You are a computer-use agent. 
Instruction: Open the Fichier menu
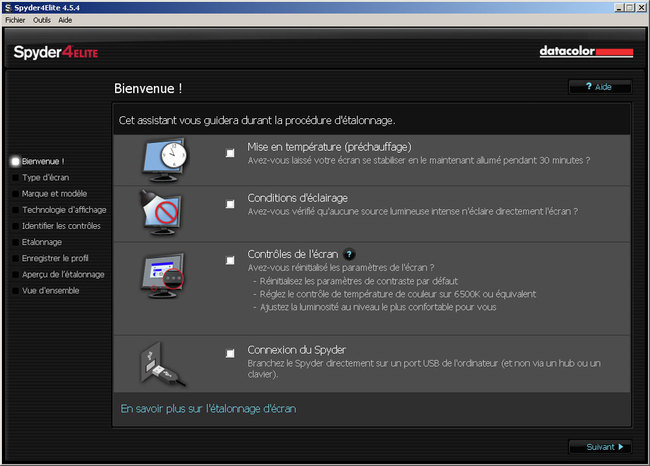click(15, 20)
